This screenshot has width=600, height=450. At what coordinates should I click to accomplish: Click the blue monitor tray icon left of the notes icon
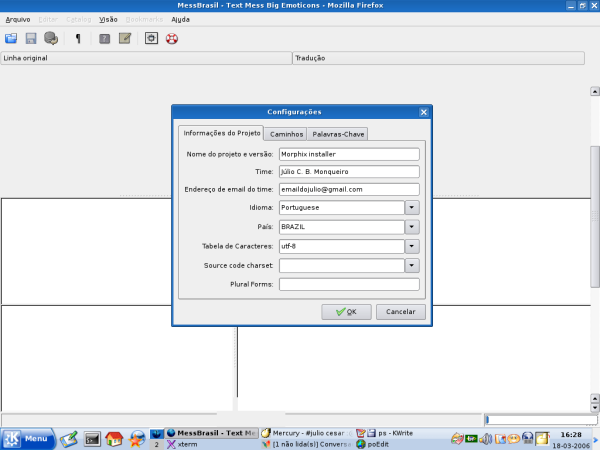pyautogui.click(x=528, y=439)
